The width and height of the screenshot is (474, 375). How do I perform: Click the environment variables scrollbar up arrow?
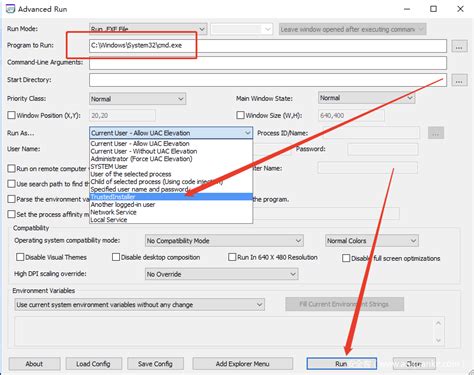point(438,323)
